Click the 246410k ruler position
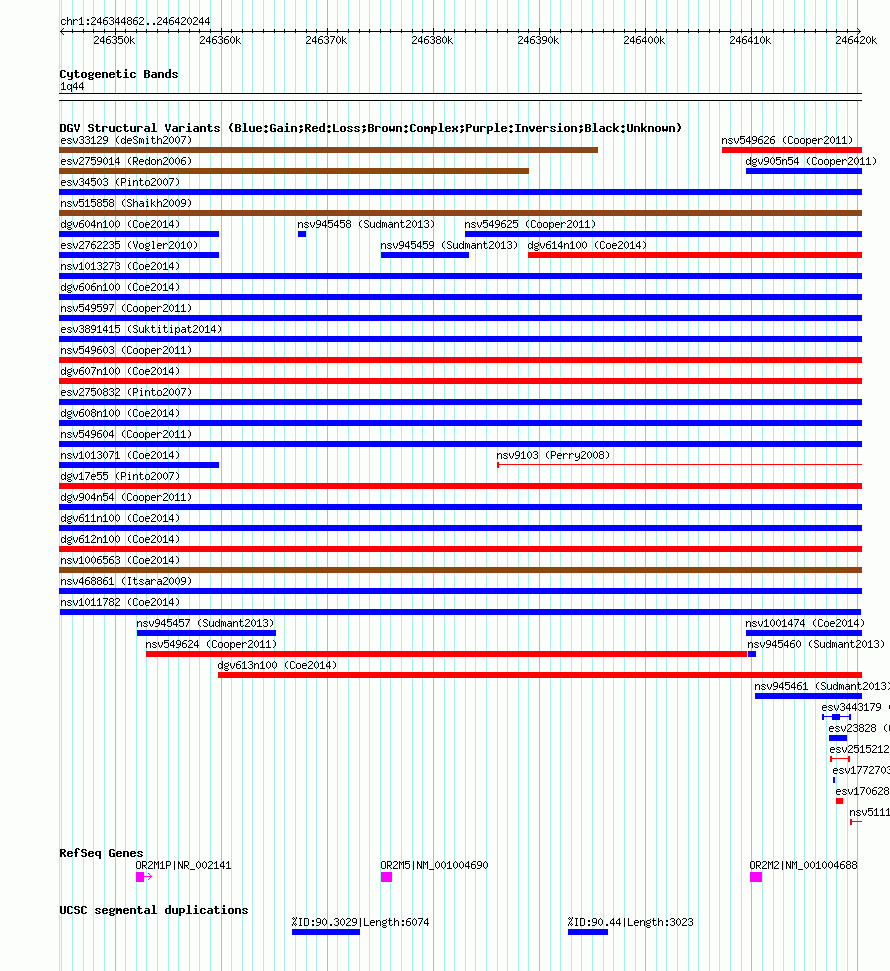This screenshot has width=890, height=971. tap(751, 40)
